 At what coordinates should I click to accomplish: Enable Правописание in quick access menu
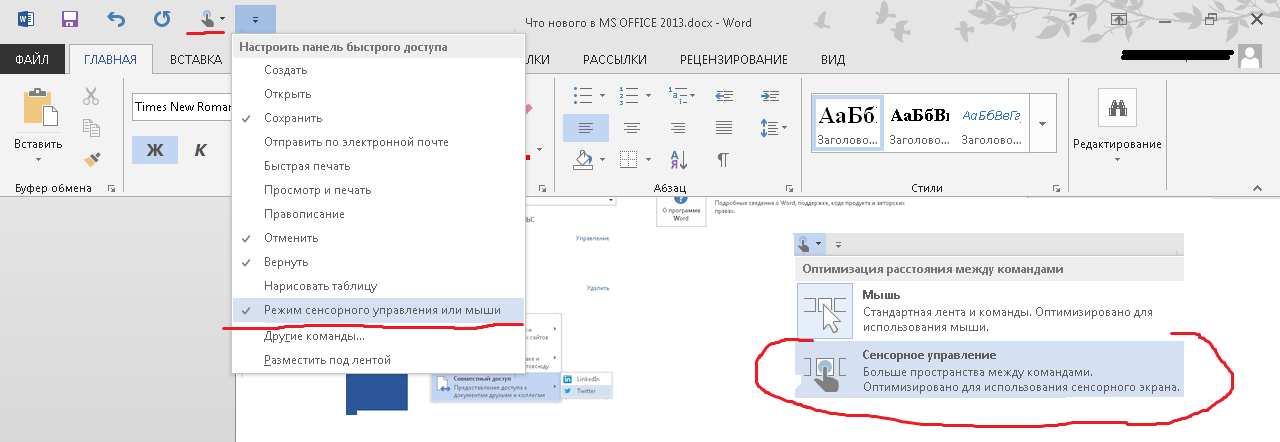(378, 214)
